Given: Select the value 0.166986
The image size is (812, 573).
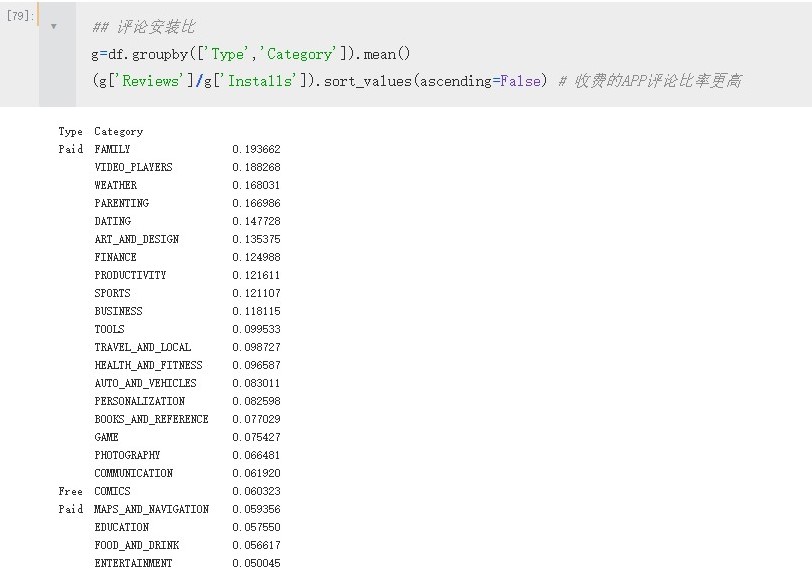Looking at the screenshot, I should (256, 203).
